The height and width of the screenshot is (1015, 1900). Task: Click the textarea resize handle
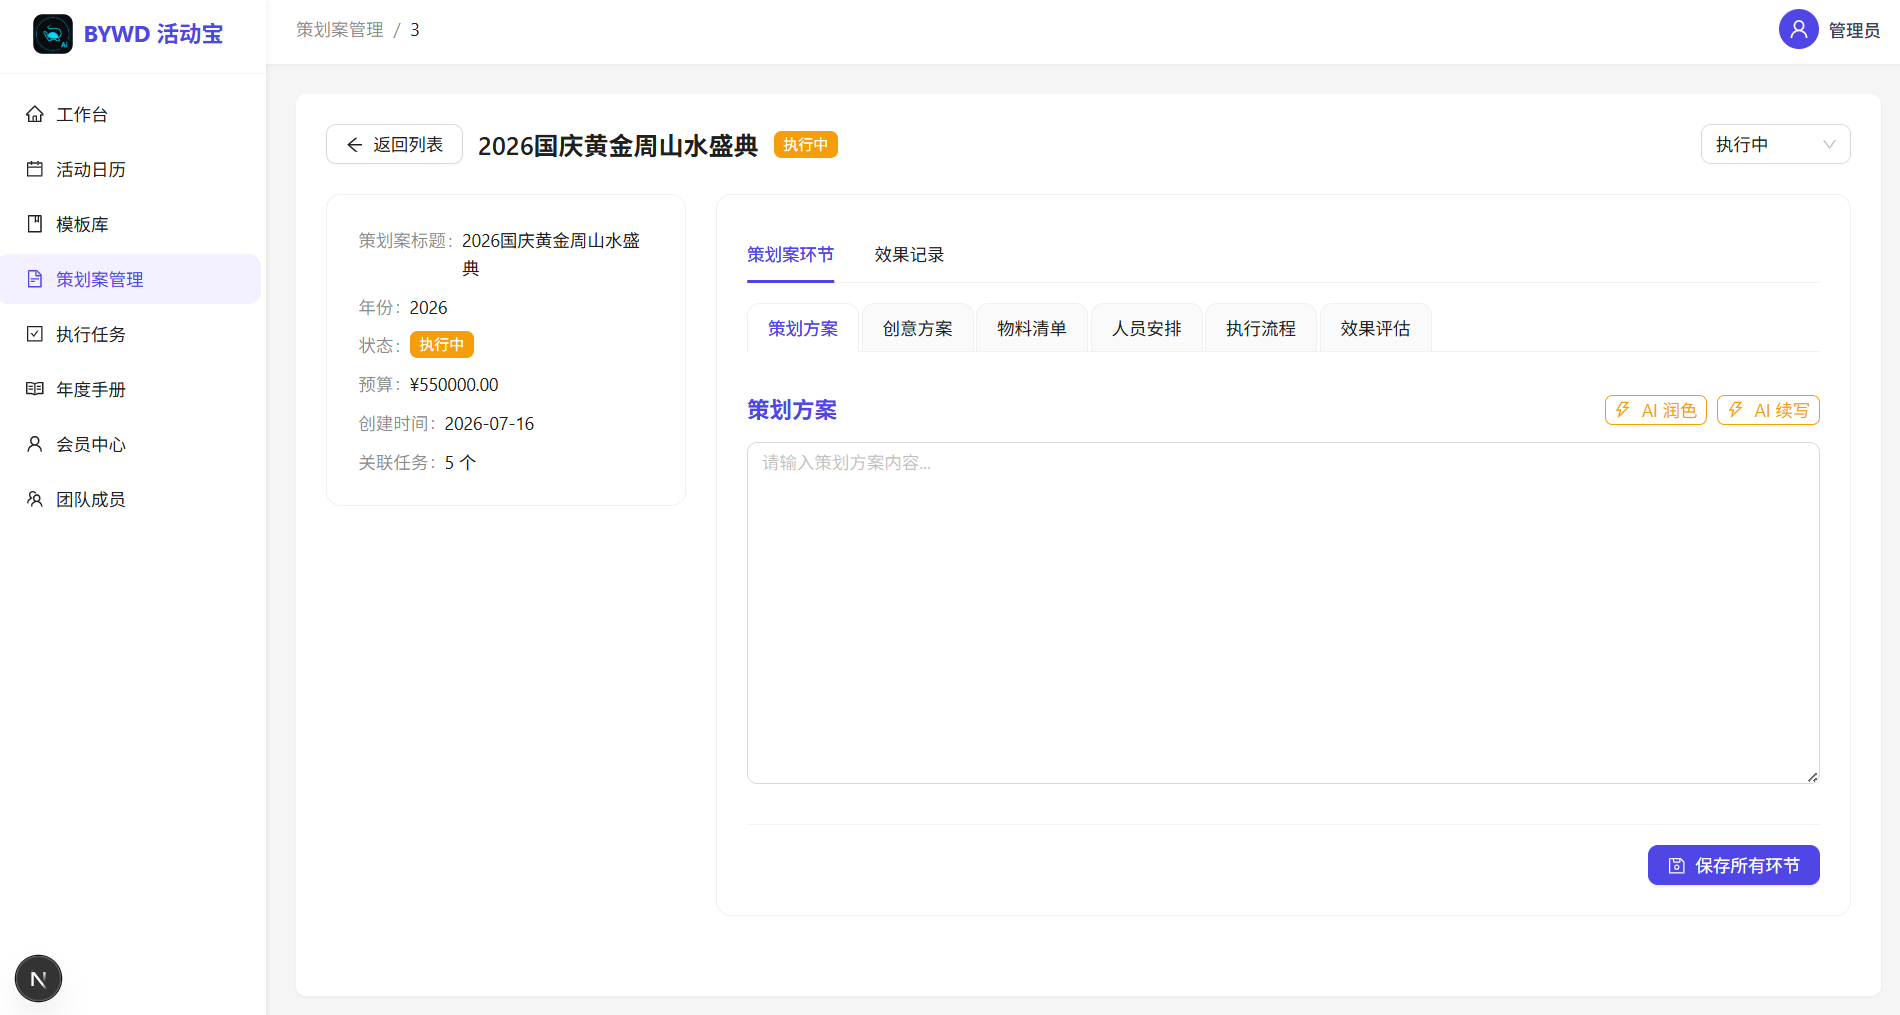pos(1812,776)
